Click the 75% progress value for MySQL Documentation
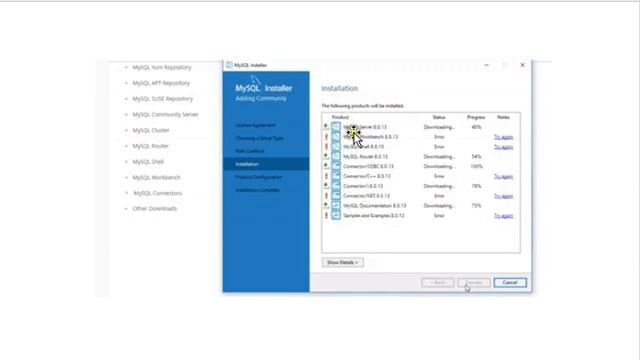The height and width of the screenshot is (360, 640). click(x=476, y=206)
